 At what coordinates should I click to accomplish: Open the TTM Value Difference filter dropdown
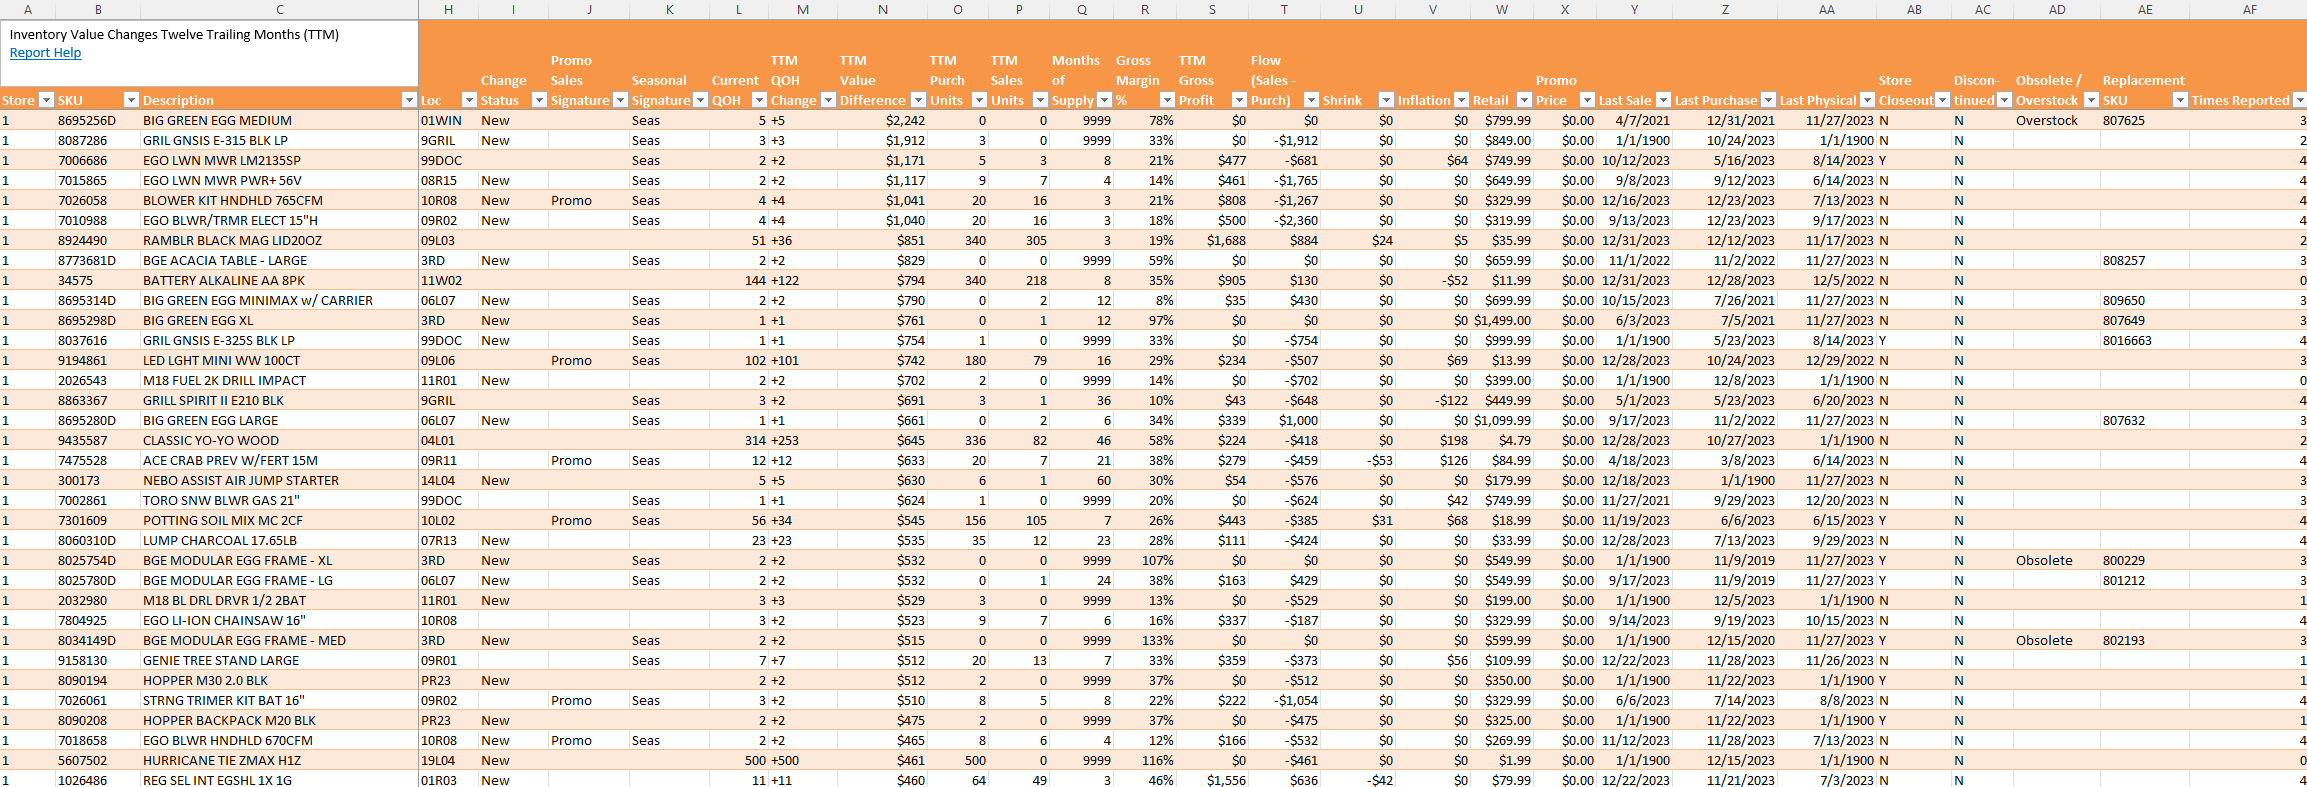(x=918, y=100)
